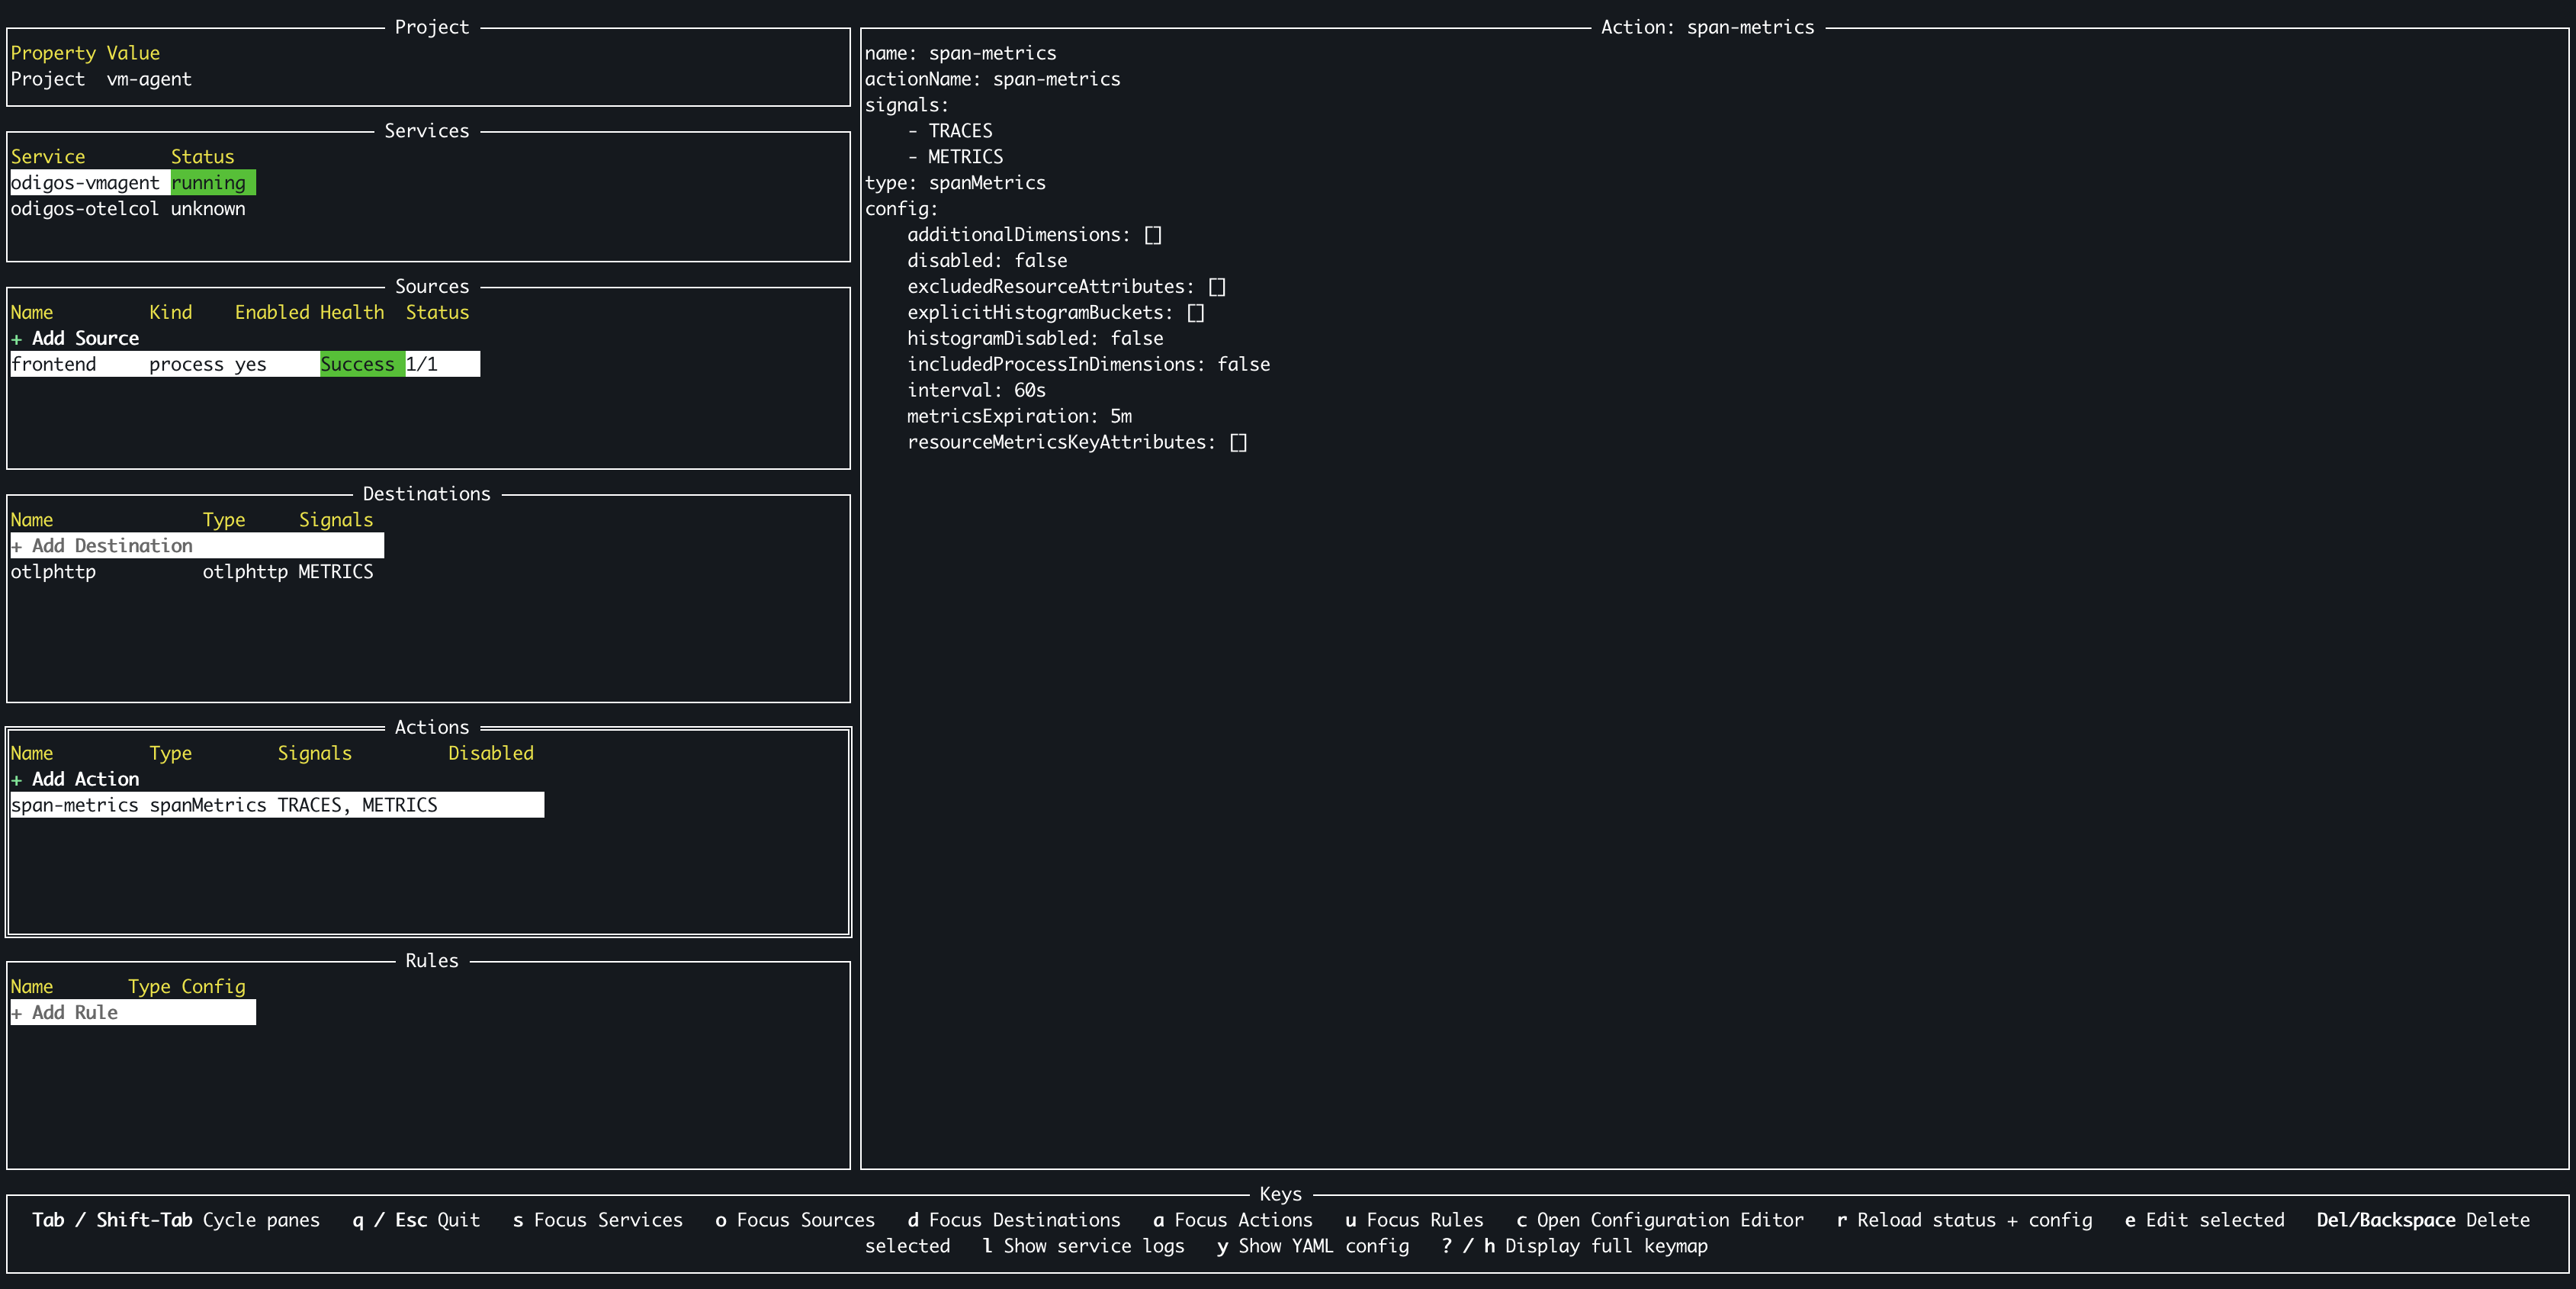Screen dimensions: 2576x1289
Task: Click the Focus Services key hint
Action: click(x=597, y=1220)
